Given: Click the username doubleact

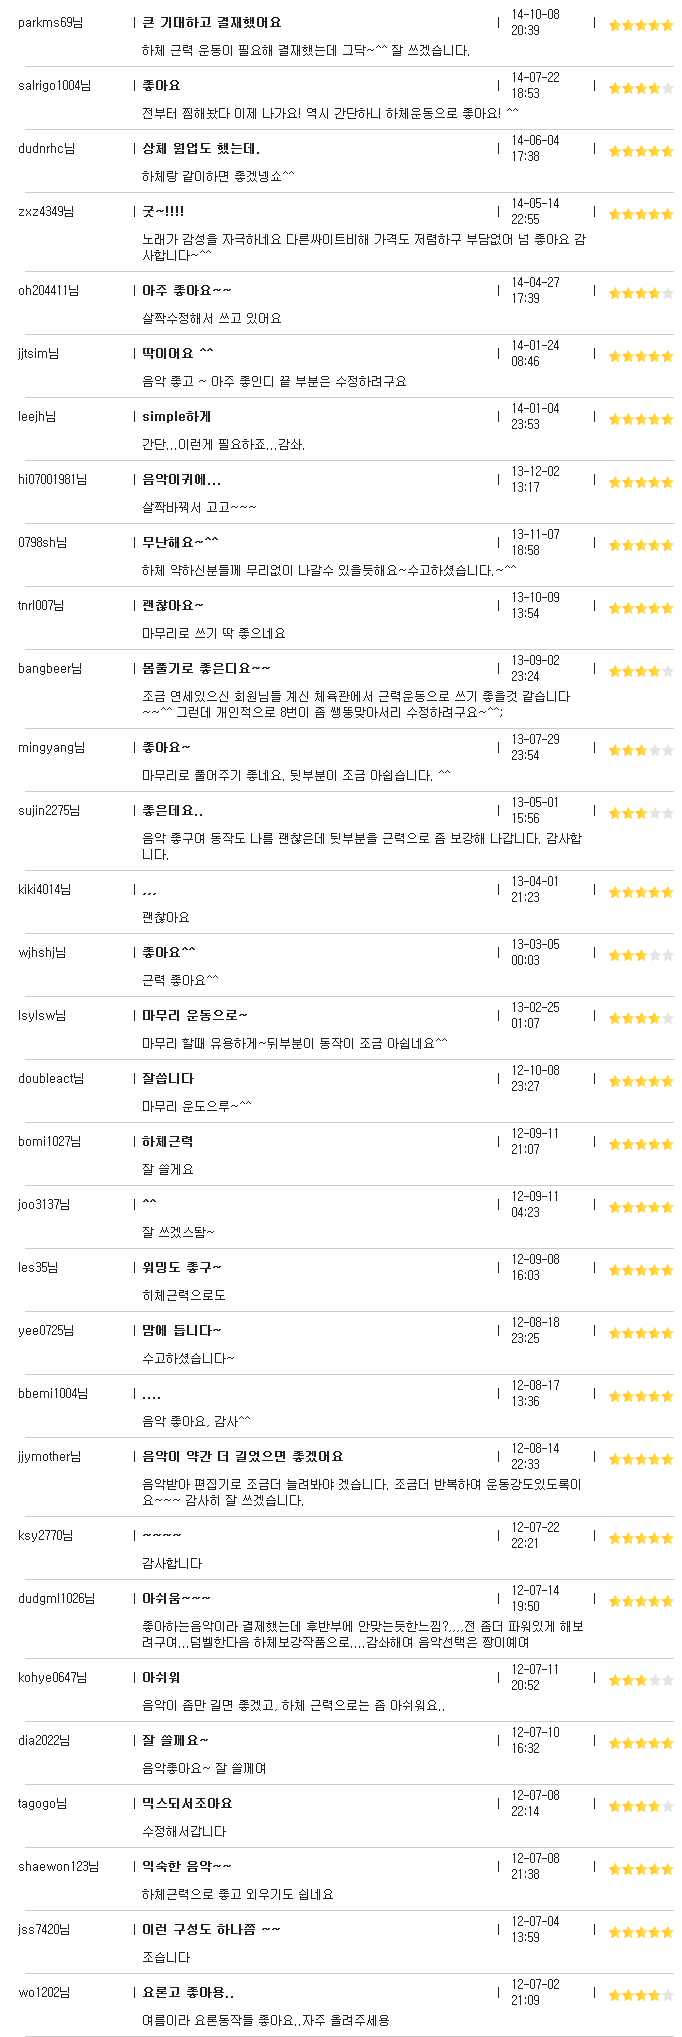Looking at the screenshot, I should tap(51, 1079).
